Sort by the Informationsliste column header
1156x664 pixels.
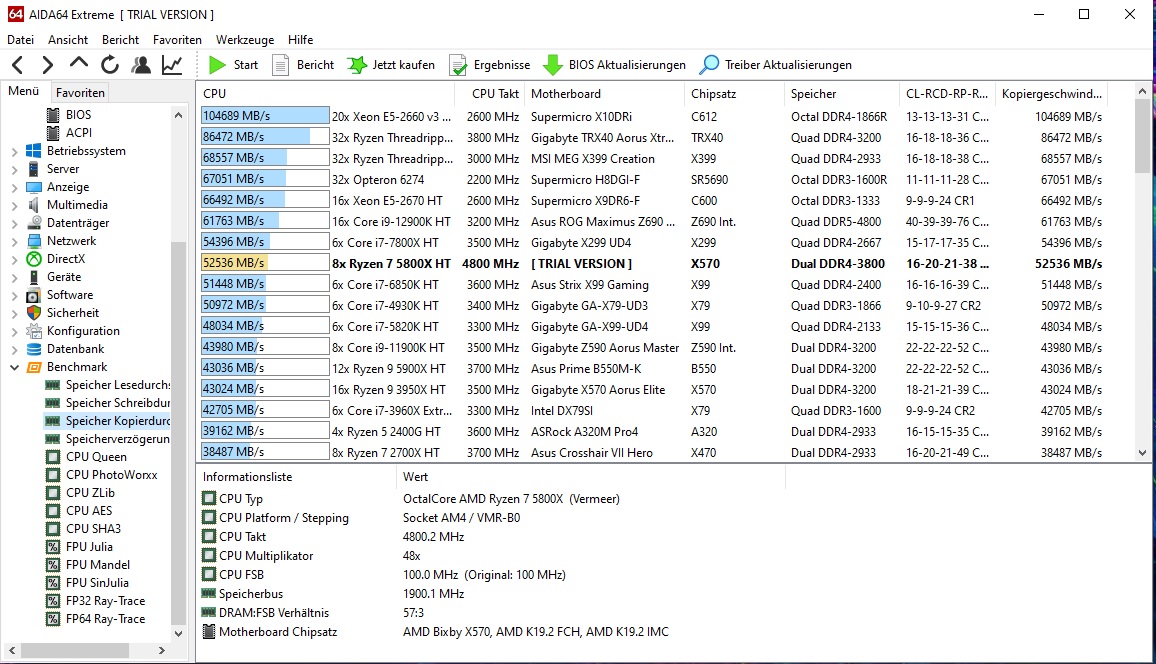[296, 477]
